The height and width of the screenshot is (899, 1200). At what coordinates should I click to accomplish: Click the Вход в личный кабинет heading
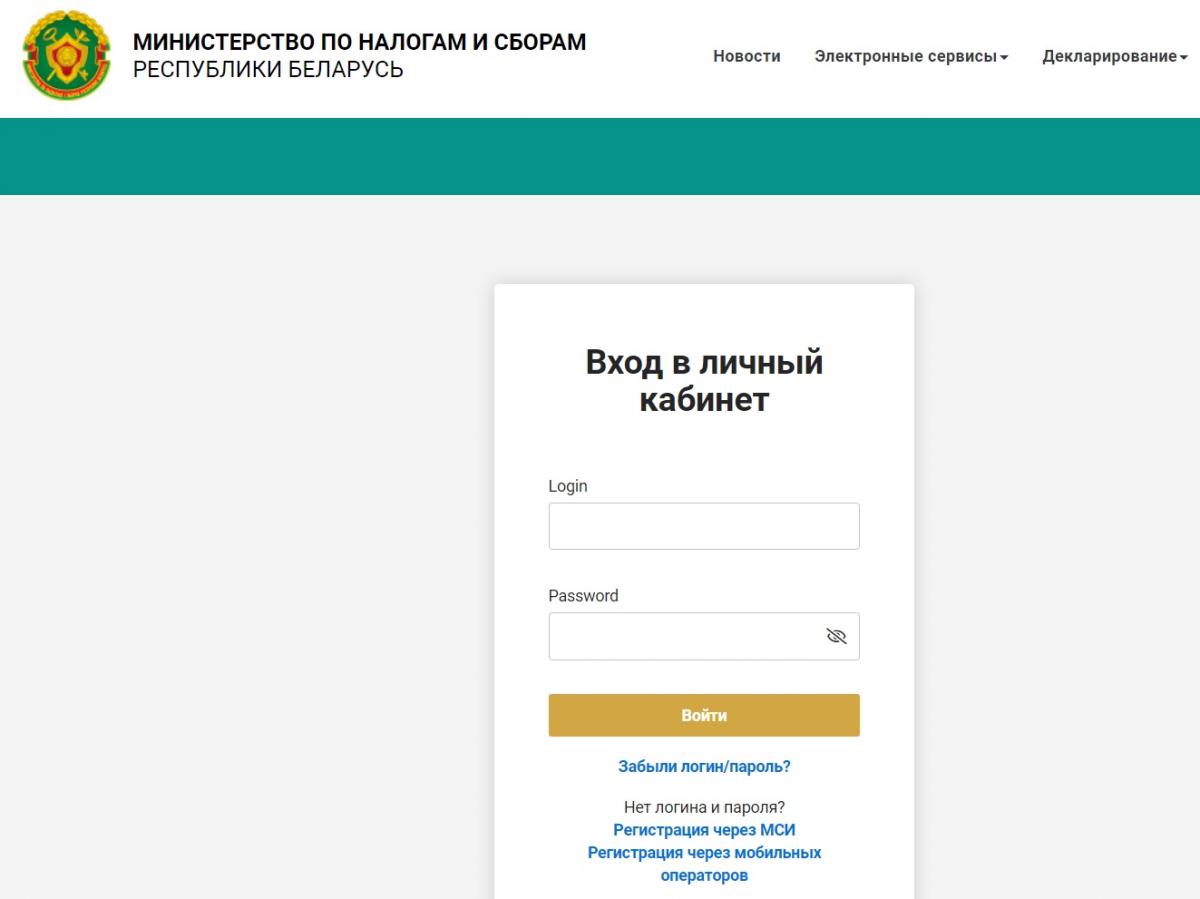click(704, 381)
